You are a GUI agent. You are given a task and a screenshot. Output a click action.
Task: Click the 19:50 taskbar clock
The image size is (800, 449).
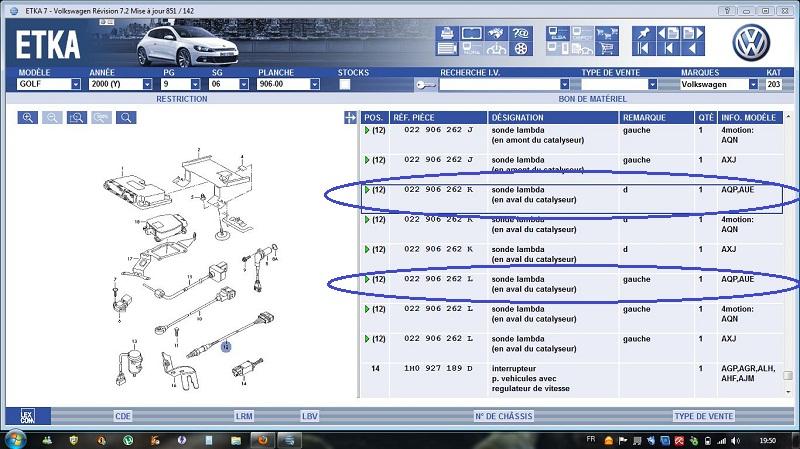tap(767, 440)
